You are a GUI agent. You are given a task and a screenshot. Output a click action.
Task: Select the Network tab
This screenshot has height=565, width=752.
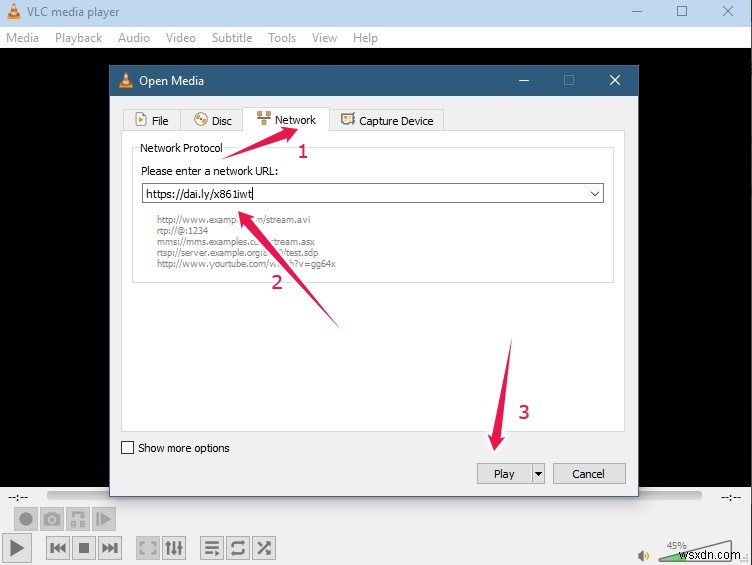point(286,119)
